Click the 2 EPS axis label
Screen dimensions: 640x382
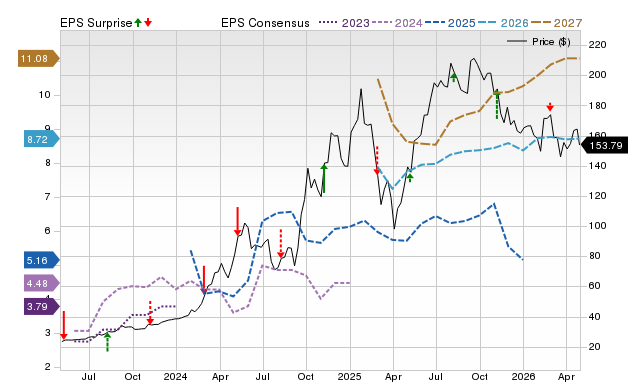pos(47,366)
